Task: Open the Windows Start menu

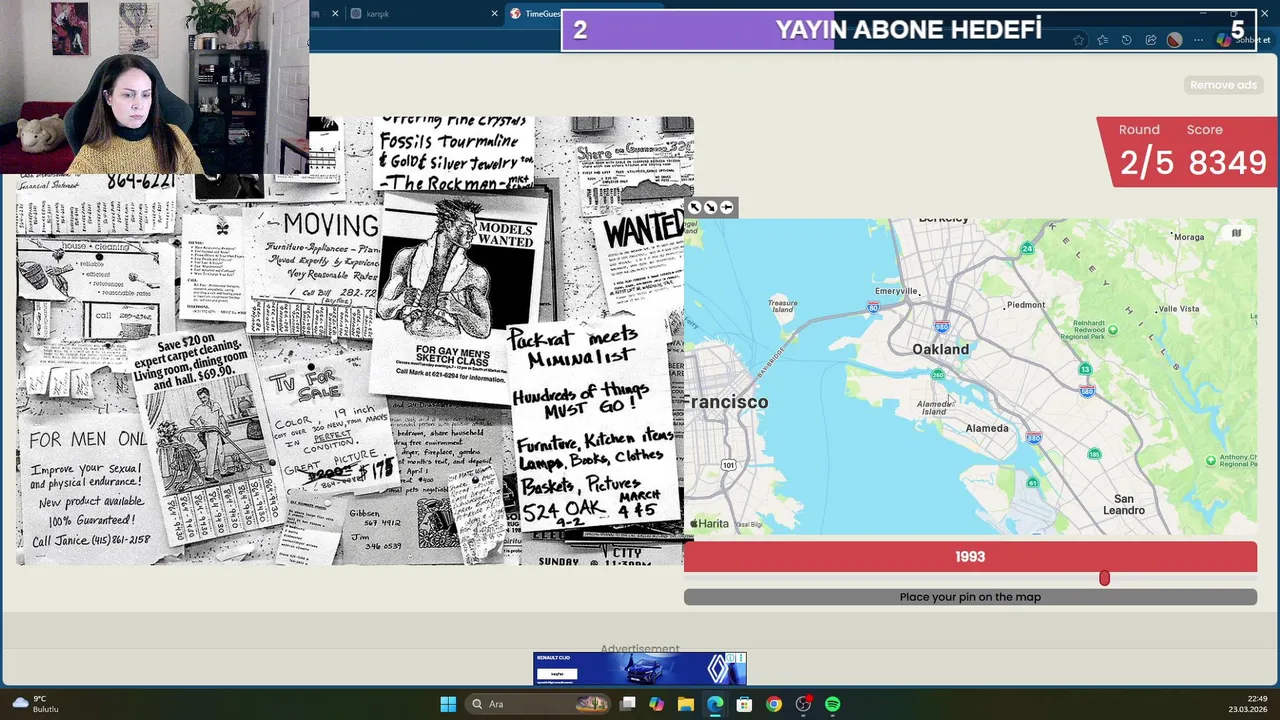Action: pyautogui.click(x=448, y=704)
